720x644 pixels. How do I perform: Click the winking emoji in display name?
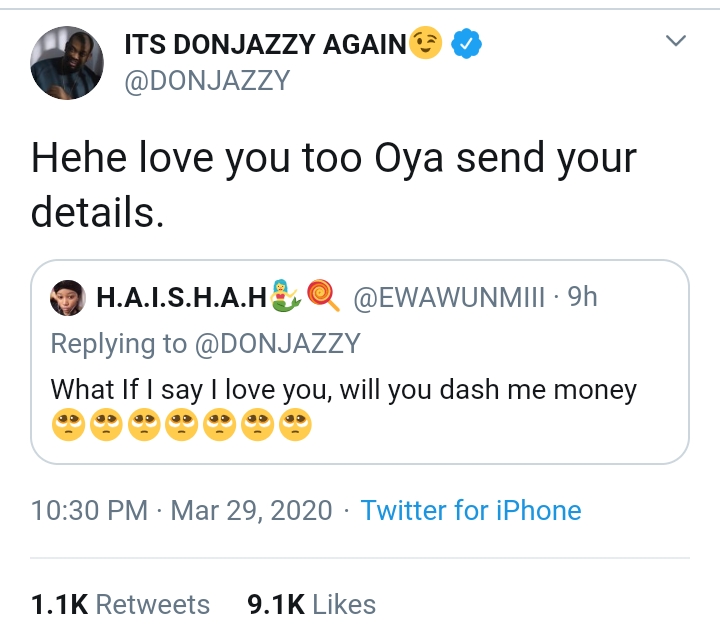pyautogui.click(x=427, y=43)
